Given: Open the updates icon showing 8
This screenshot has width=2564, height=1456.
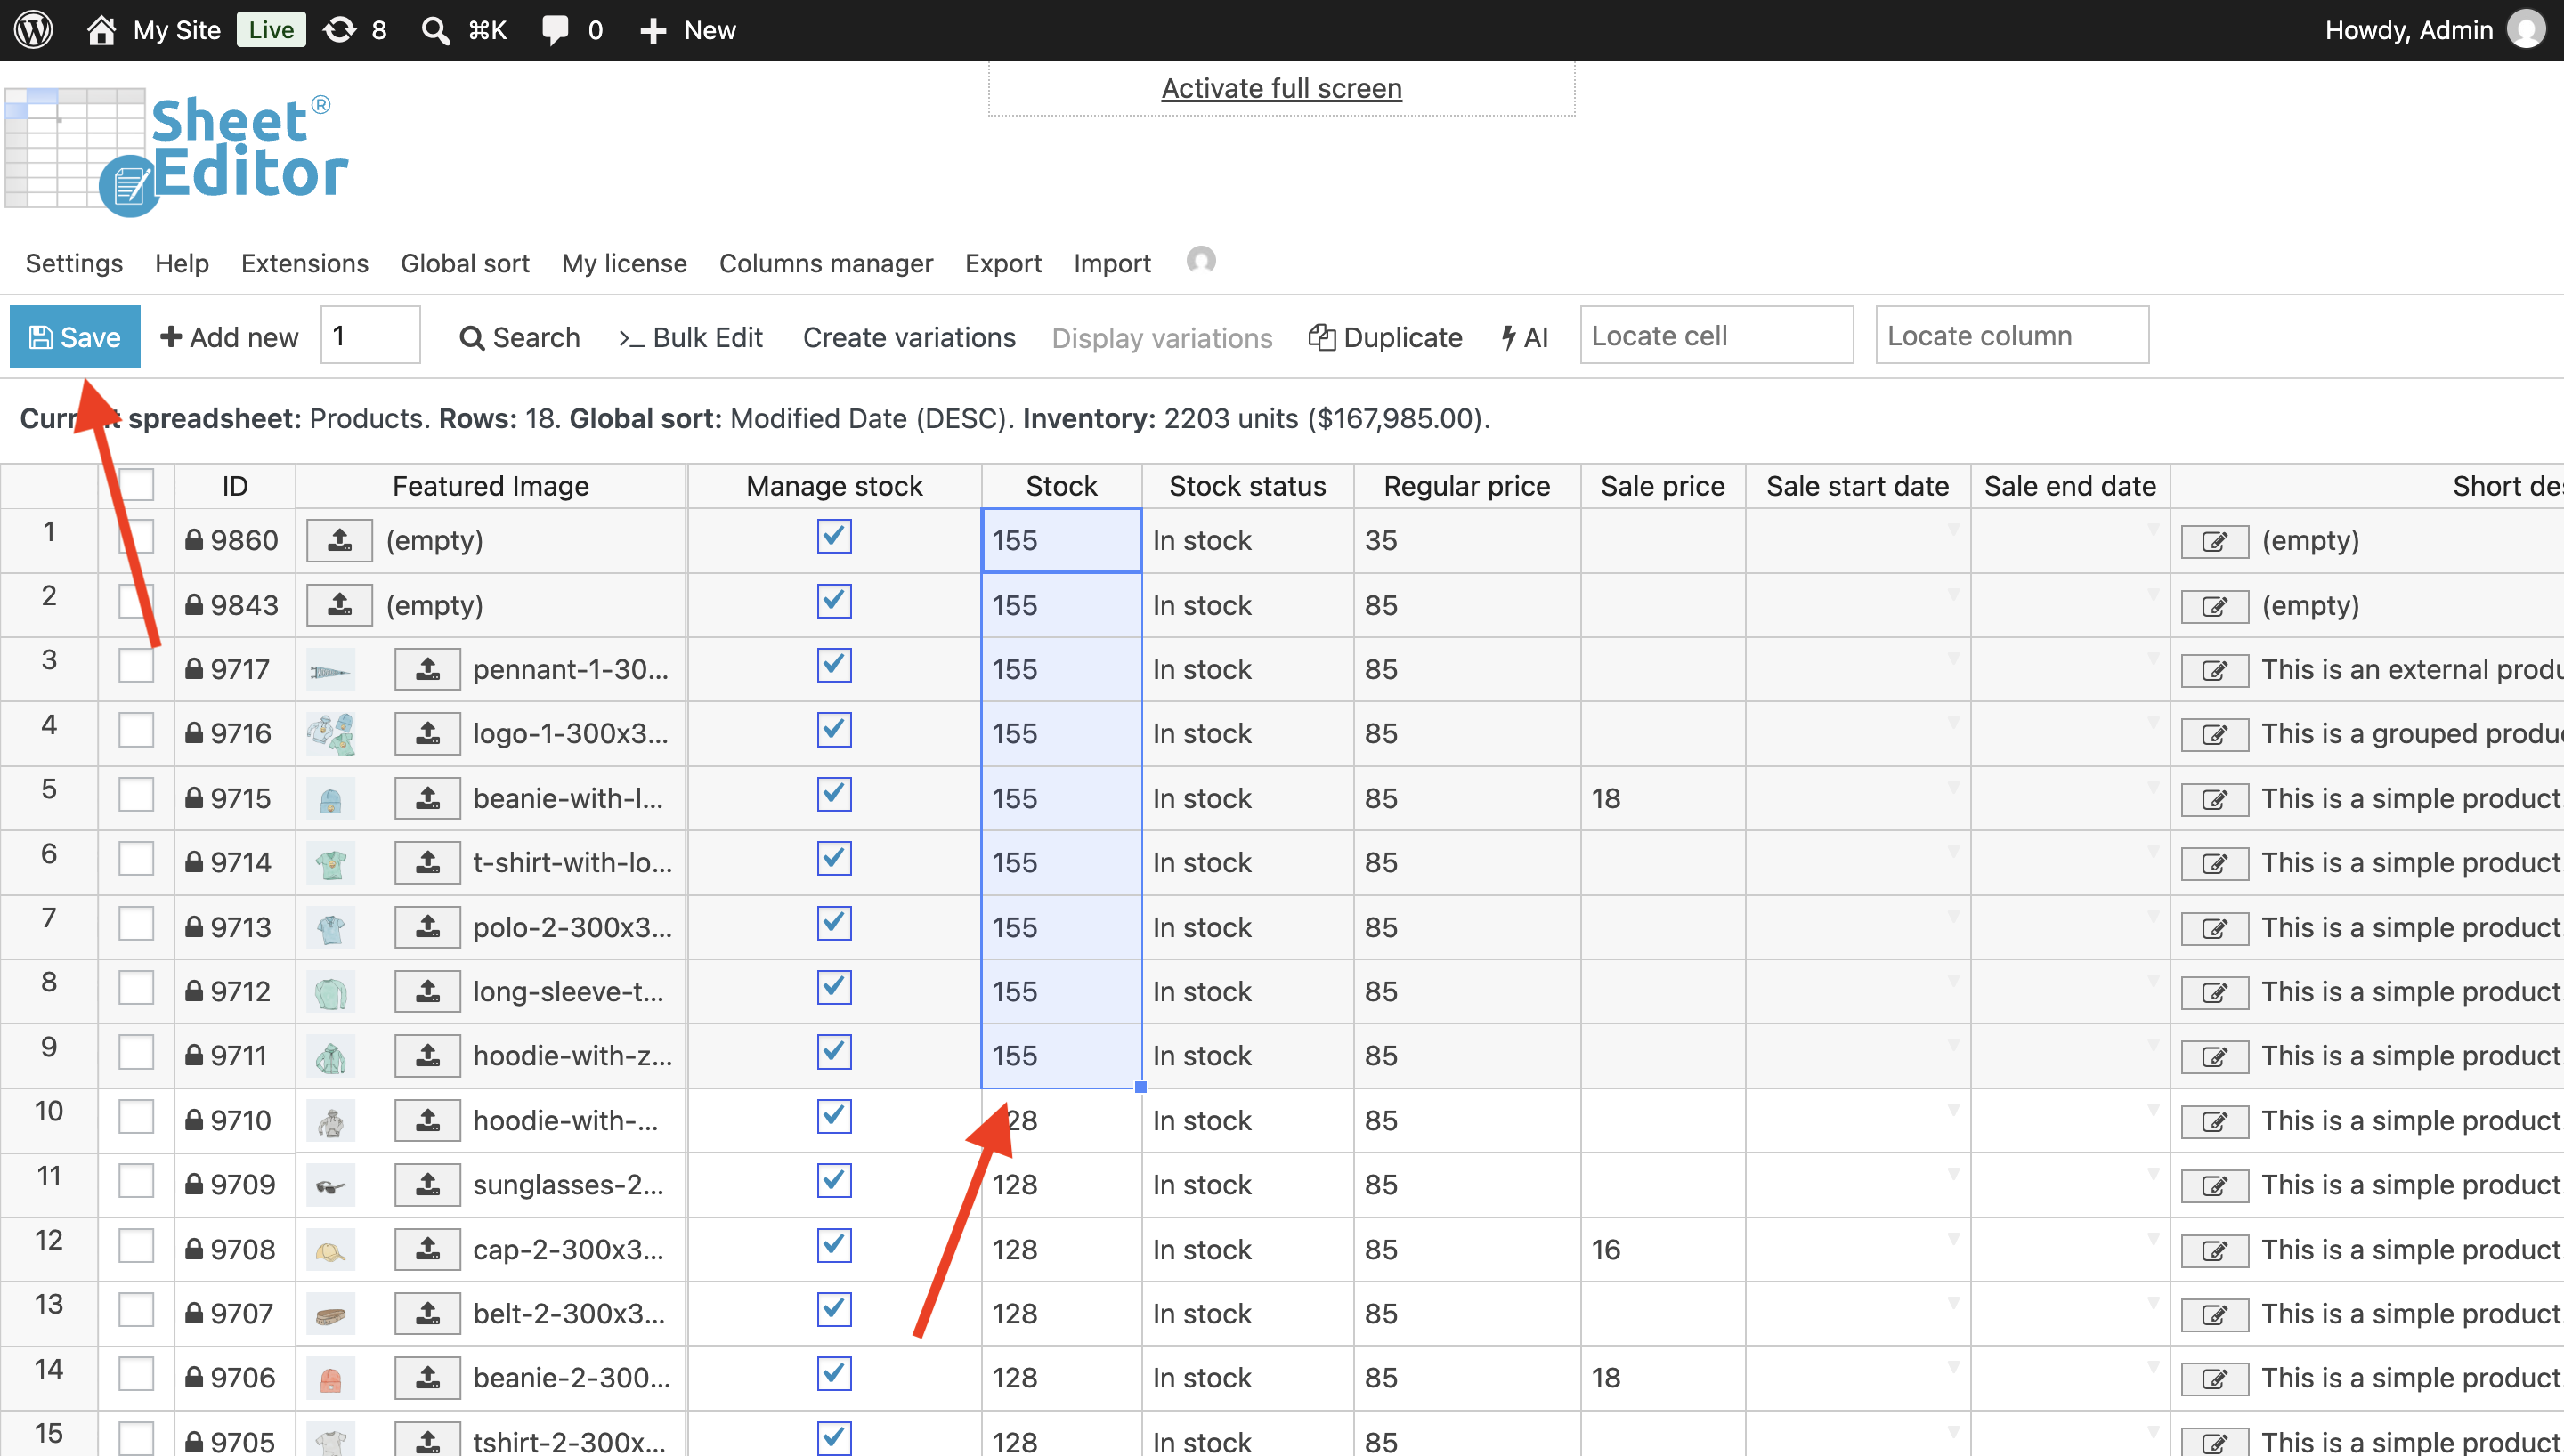Looking at the screenshot, I should click(340, 30).
